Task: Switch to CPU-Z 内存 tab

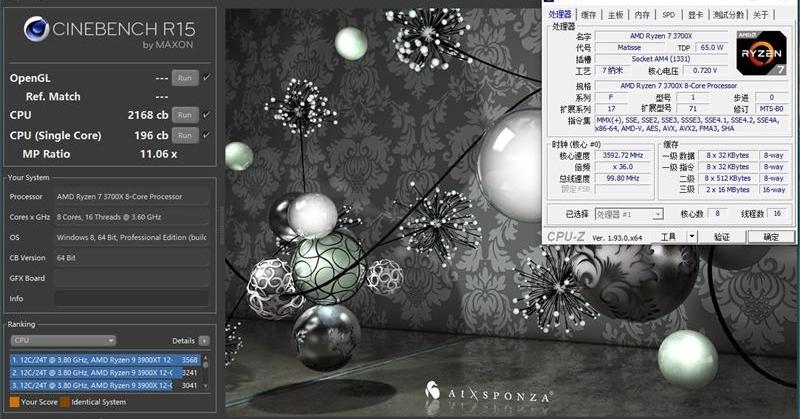Action: click(x=642, y=15)
